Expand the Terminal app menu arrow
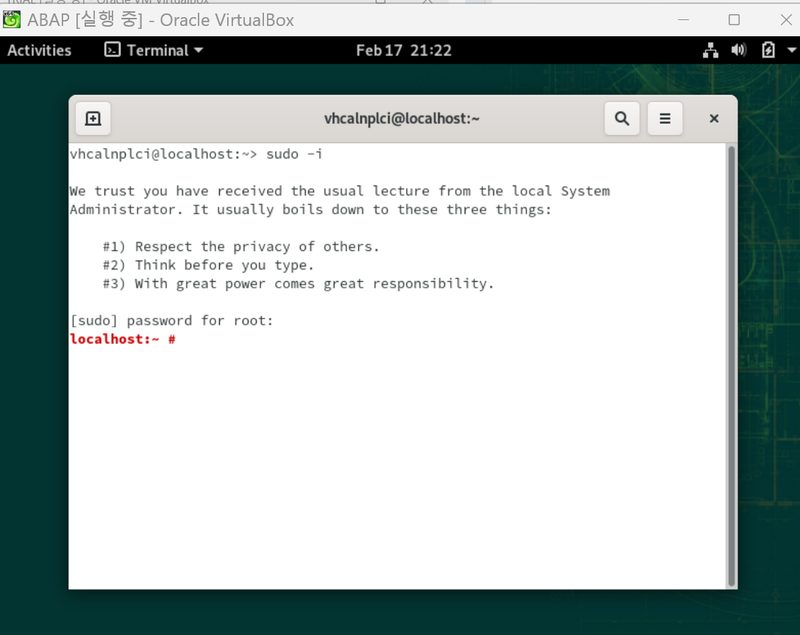This screenshot has height=635, width=800. click(198, 50)
